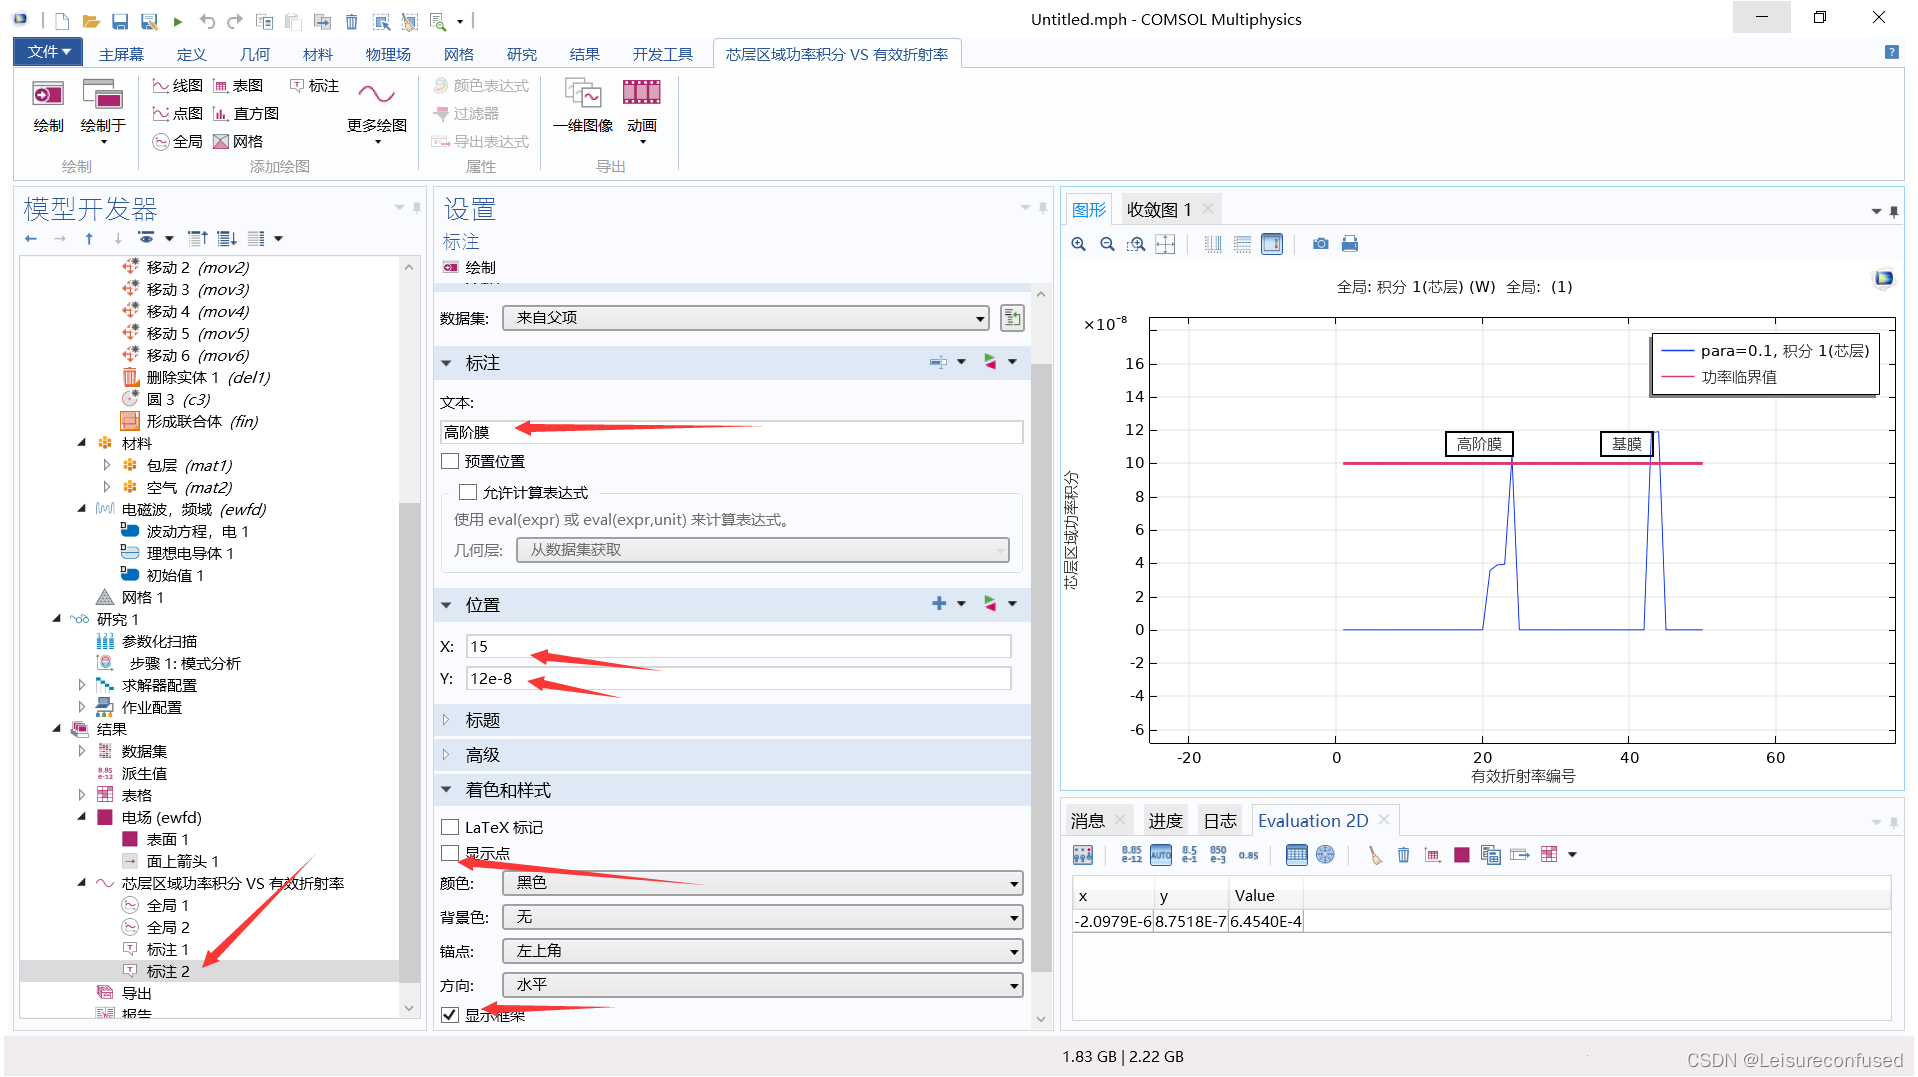1918x1077 pixels.
Task: Click the undo arrow in title toolbar
Action: pyautogui.click(x=207, y=21)
